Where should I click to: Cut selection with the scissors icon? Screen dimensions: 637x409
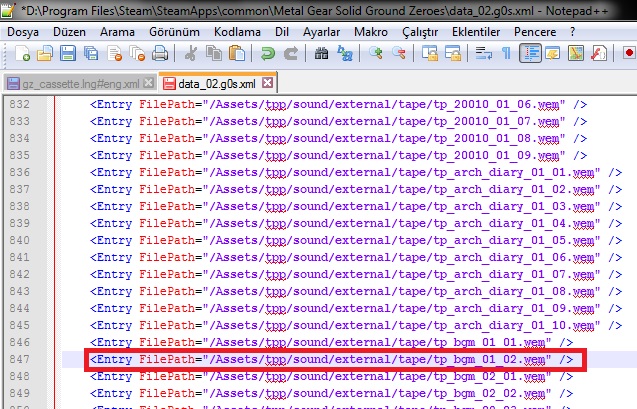coord(190,53)
